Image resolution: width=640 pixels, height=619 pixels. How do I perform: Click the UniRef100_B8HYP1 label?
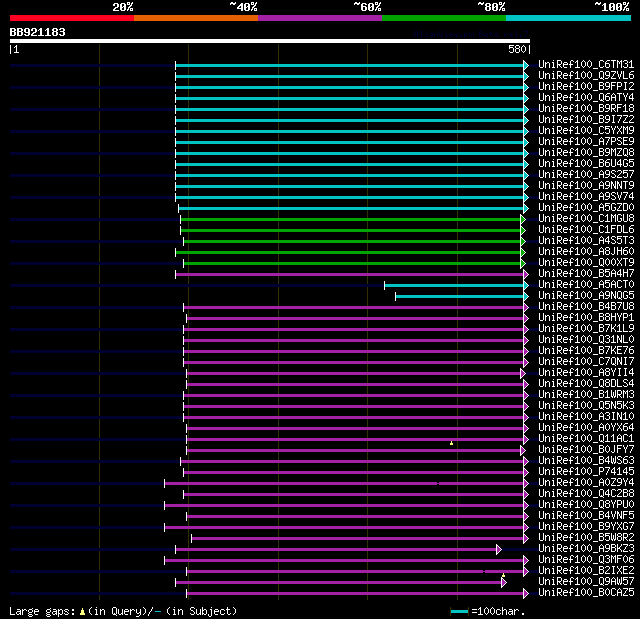click(x=586, y=318)
